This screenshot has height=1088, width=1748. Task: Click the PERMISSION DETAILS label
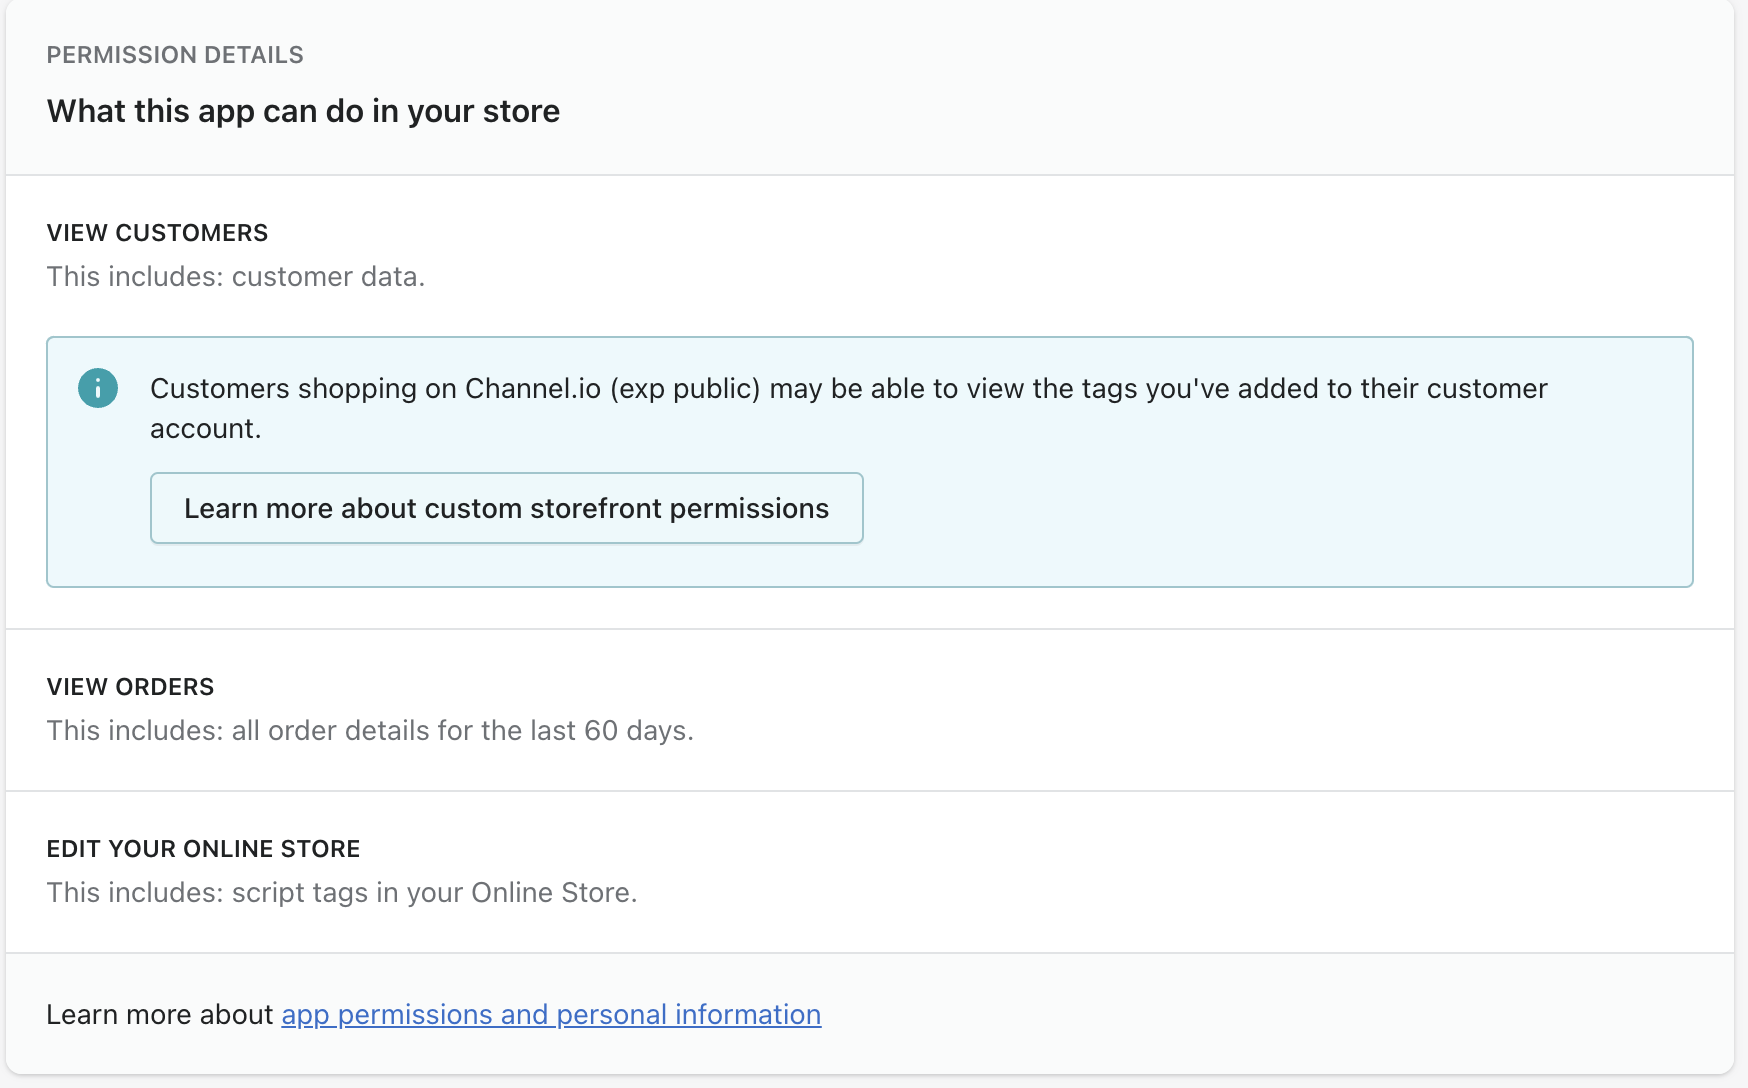point(175,55)
